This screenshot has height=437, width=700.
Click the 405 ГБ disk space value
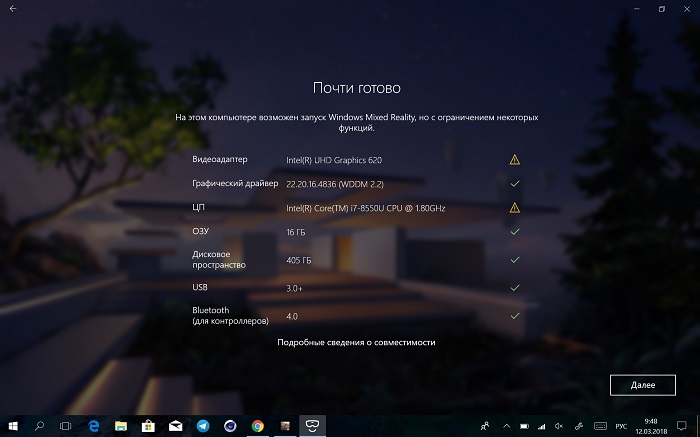pyautogui.click(x=299, y=260)
